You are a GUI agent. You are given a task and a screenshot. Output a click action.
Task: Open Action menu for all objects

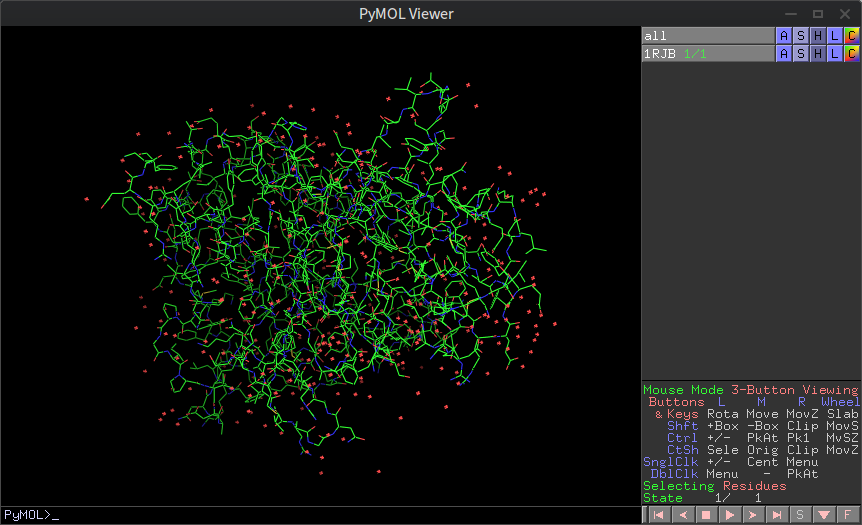(x=783, y=36)
